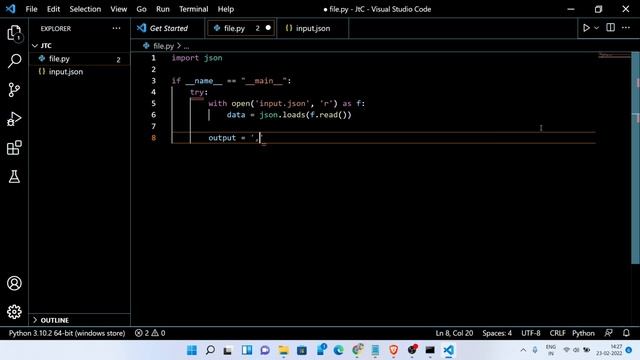The width and height of the screenshot is (640, 360).
Task: Select file.py in Explorer tree
Action: point(80,59)
